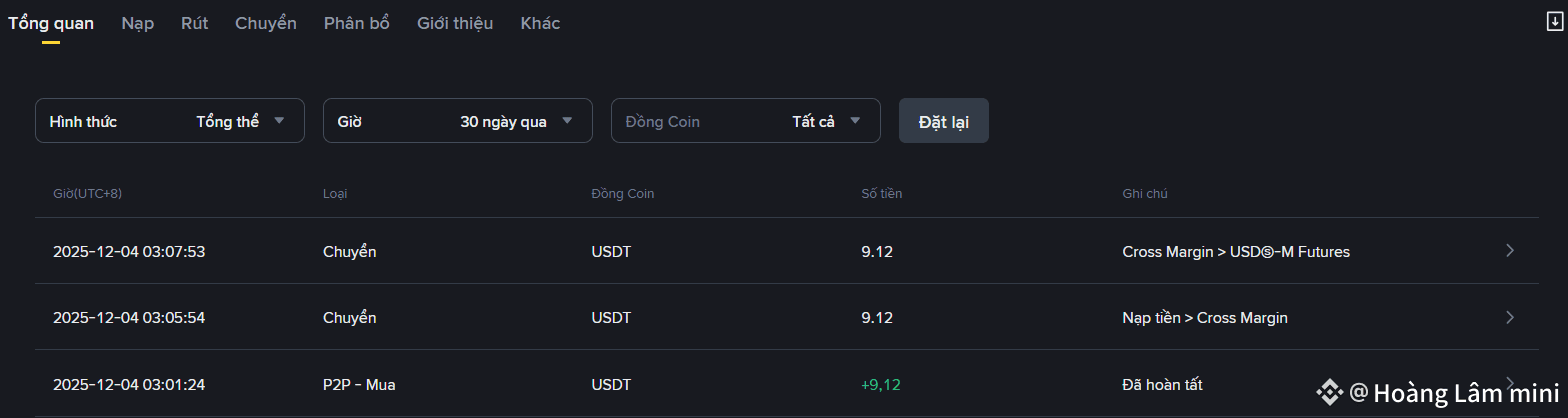Switch to the Nạp tab
This screenshot has width=1568, height=418.
coord(137,23)
